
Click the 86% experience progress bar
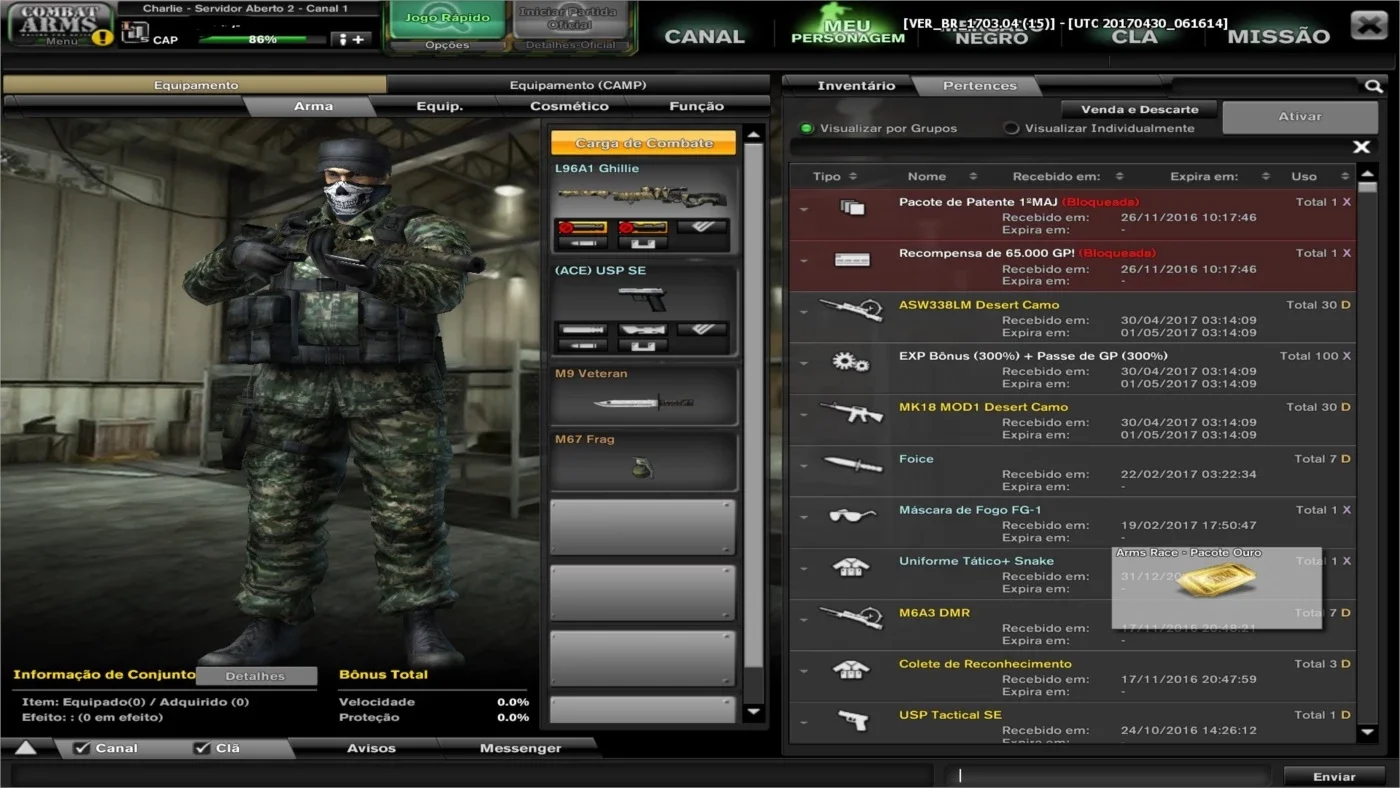tap(263, 40)
